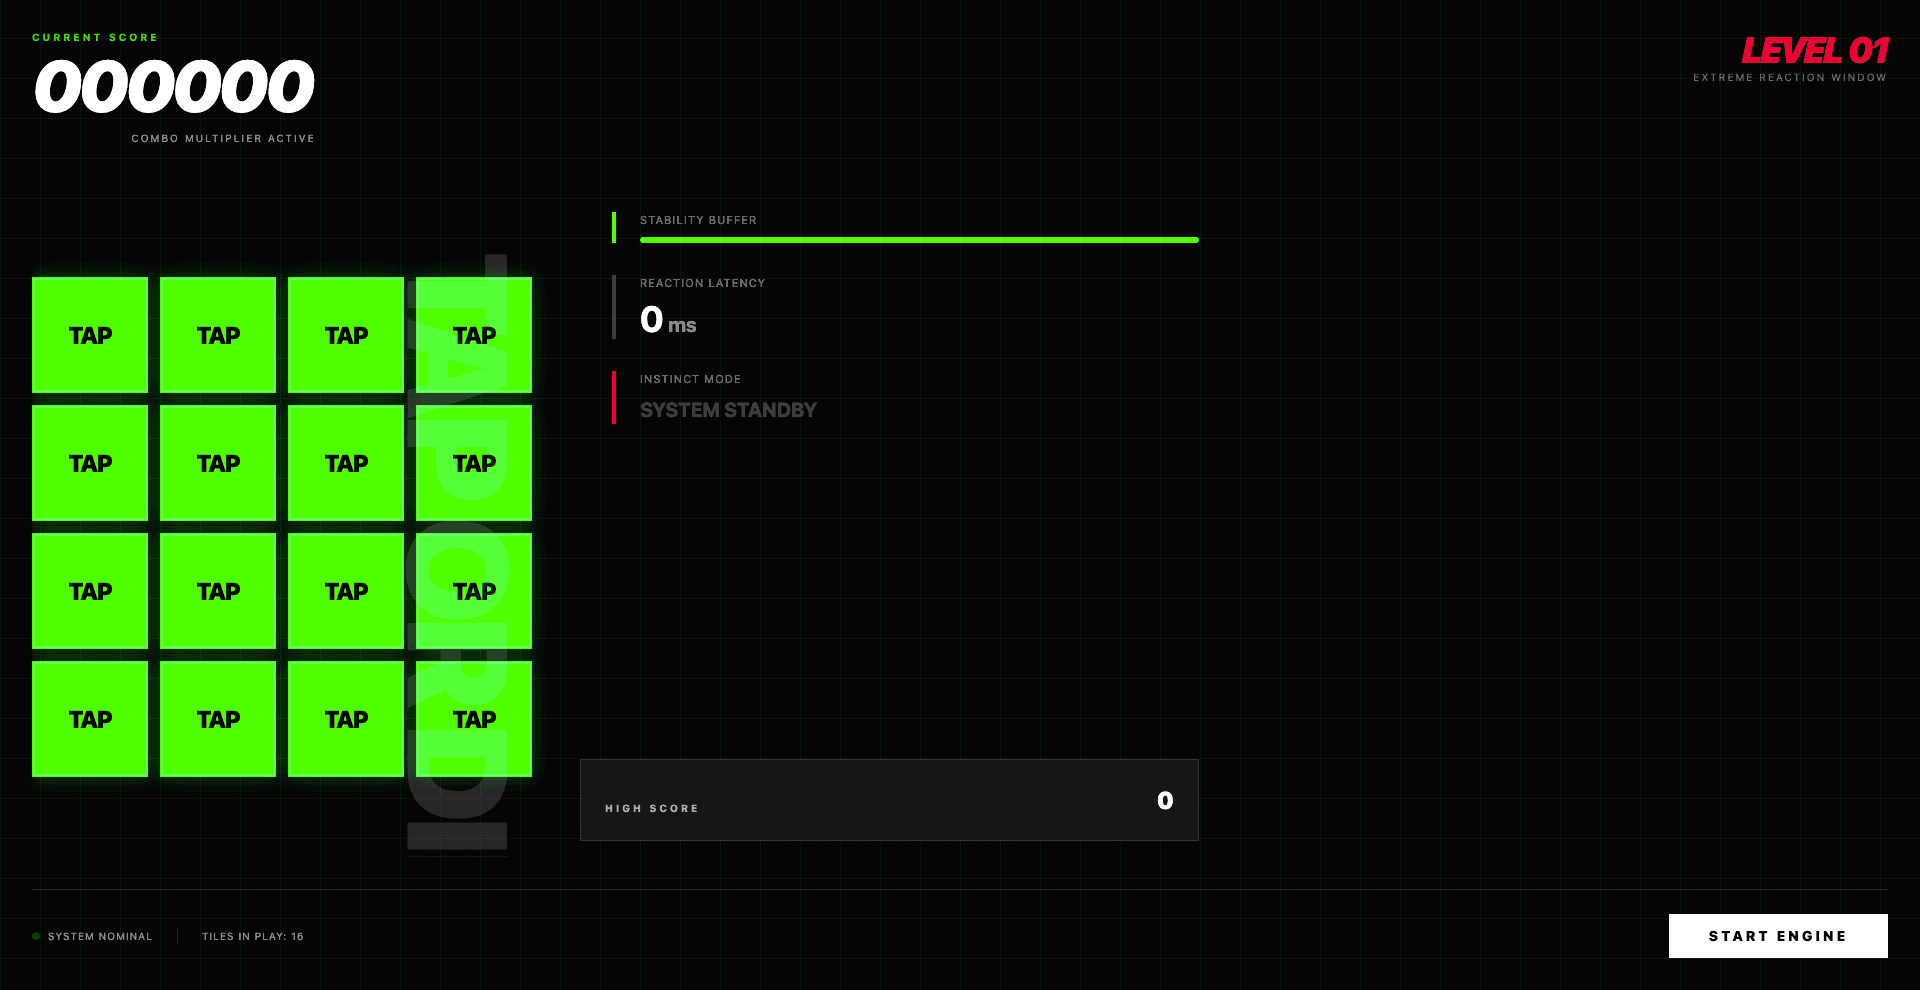Tap the last tile in the bottom row
This screenshot has height=990, width=1920.
point(474,719)
